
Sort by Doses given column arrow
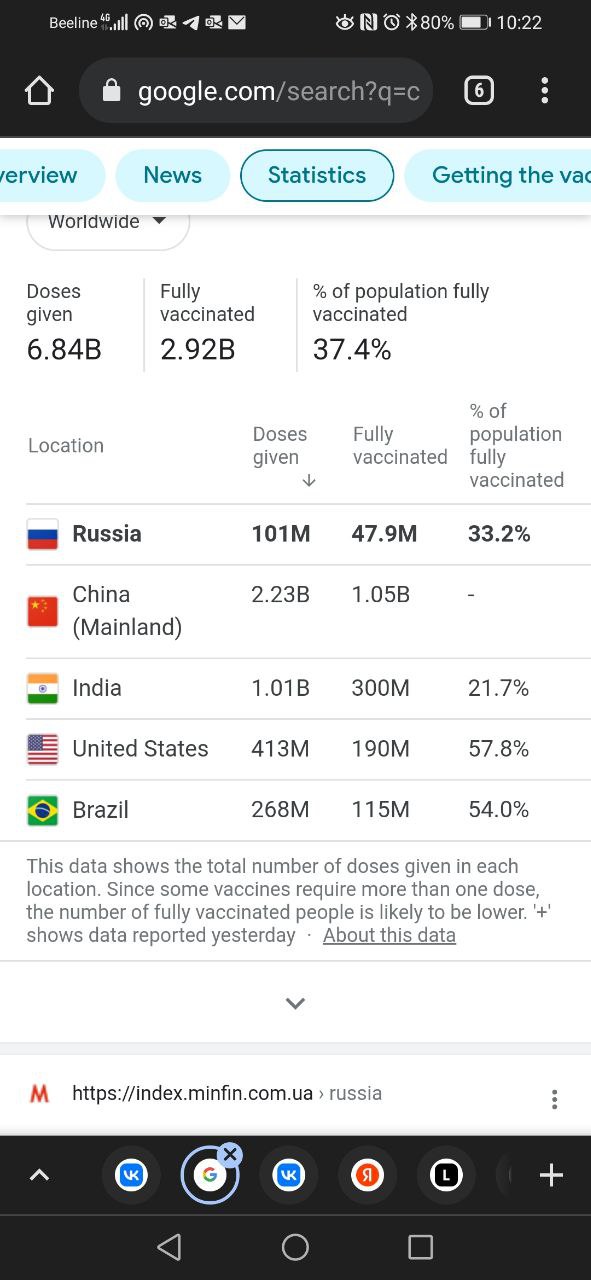tap(309, 481)
